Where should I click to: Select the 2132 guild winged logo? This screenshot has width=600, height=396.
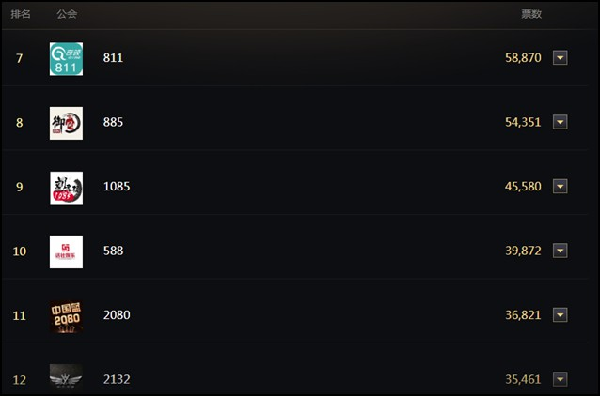[x=66, y=378]
